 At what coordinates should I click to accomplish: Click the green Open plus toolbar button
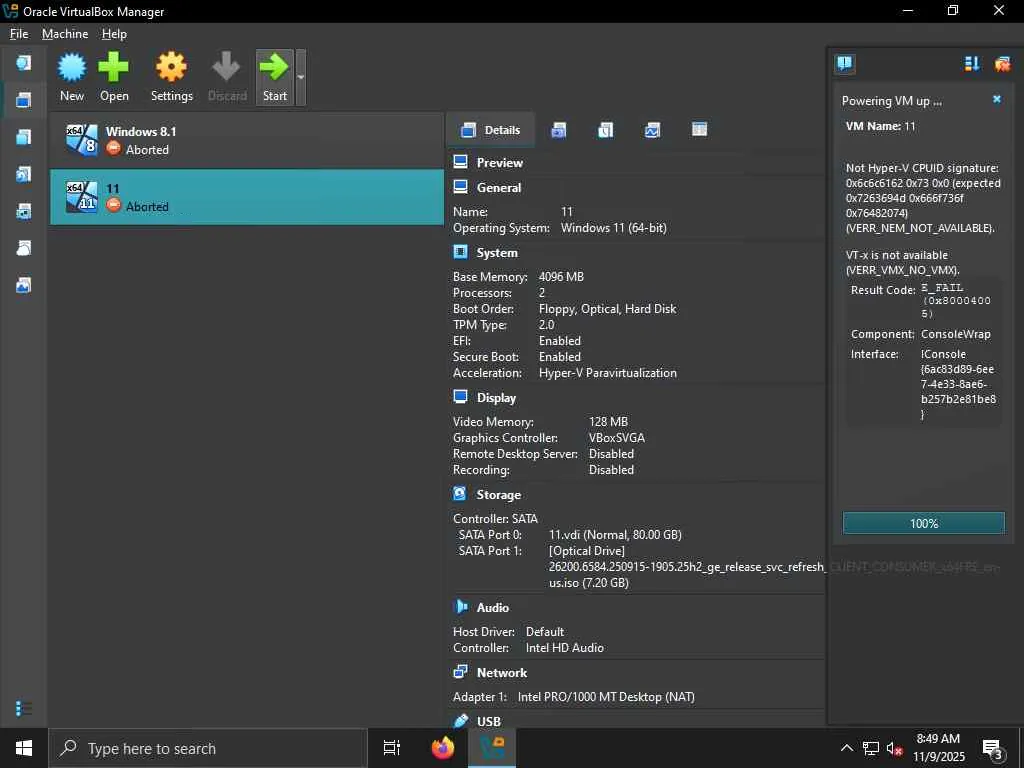click(x=114, y=77)
